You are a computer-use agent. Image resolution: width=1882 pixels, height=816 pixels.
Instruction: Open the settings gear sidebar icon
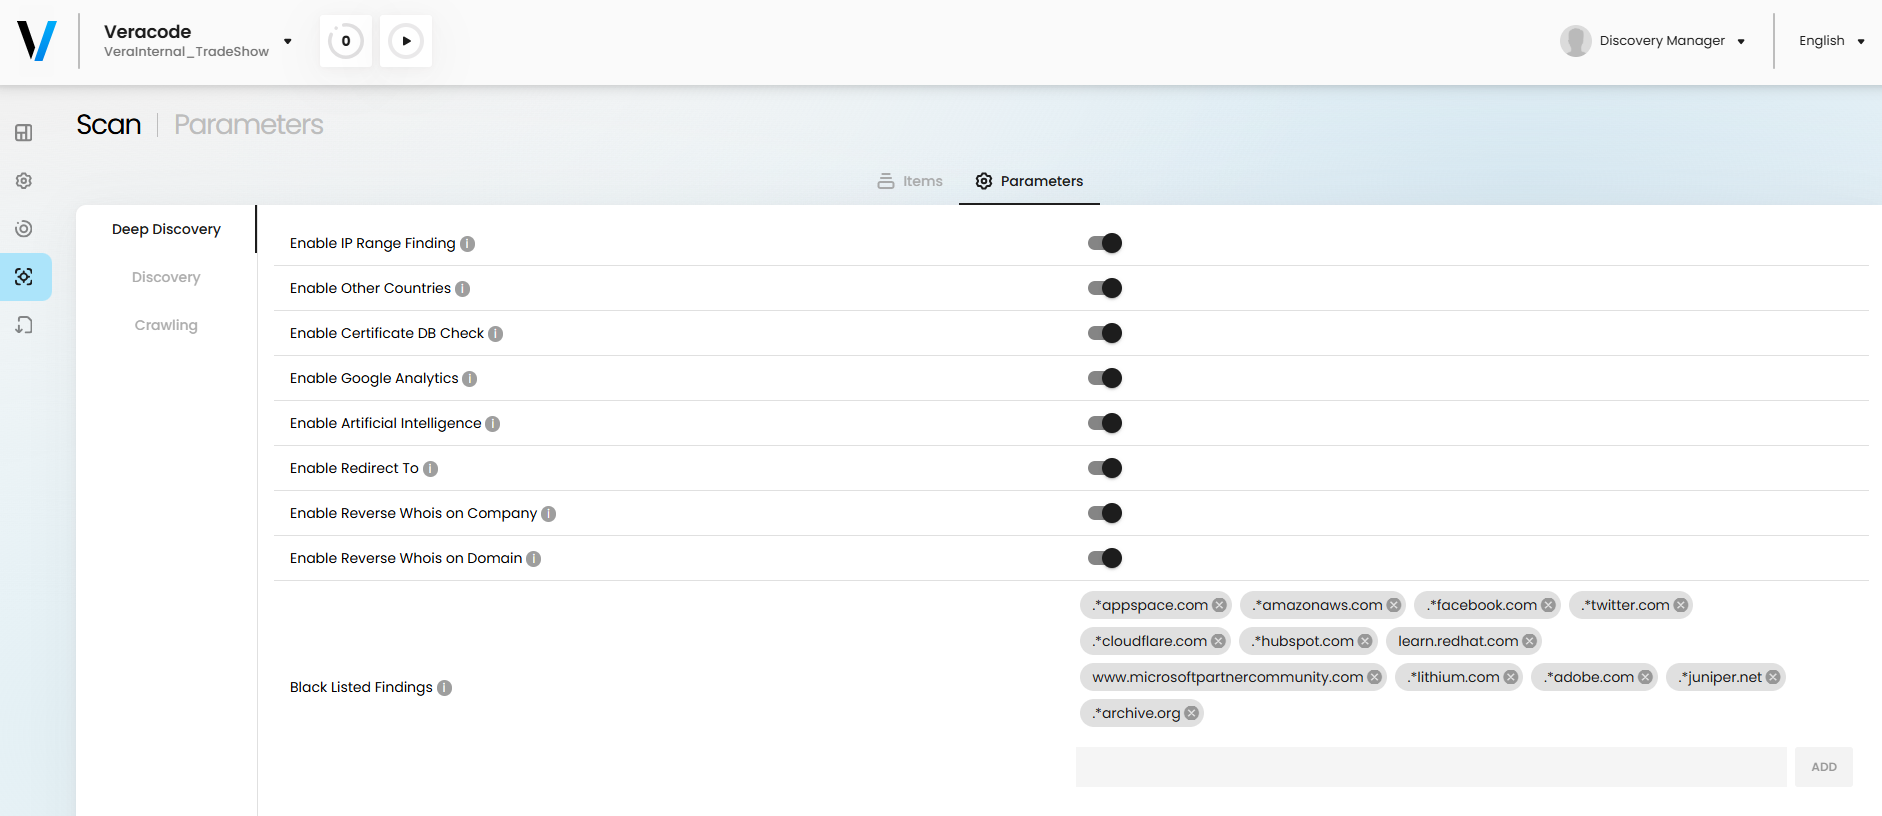pos(24,181)
